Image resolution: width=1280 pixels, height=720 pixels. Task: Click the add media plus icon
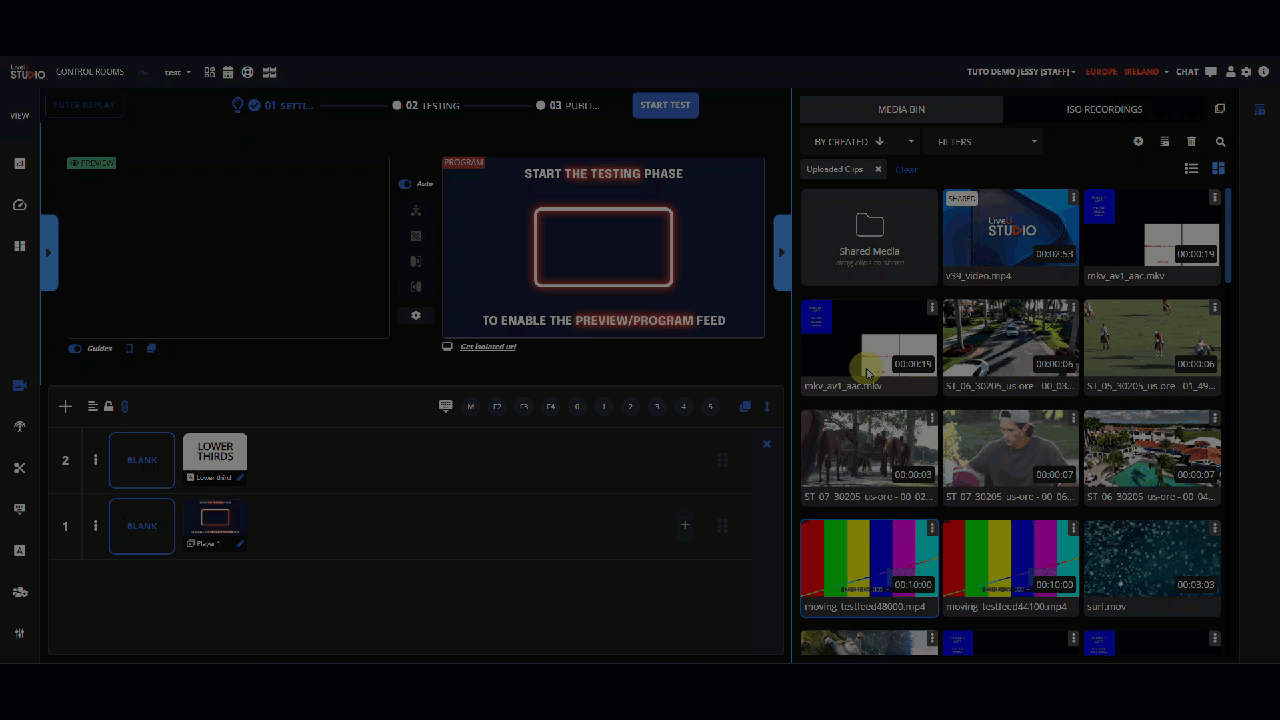tap(1138, 142)
